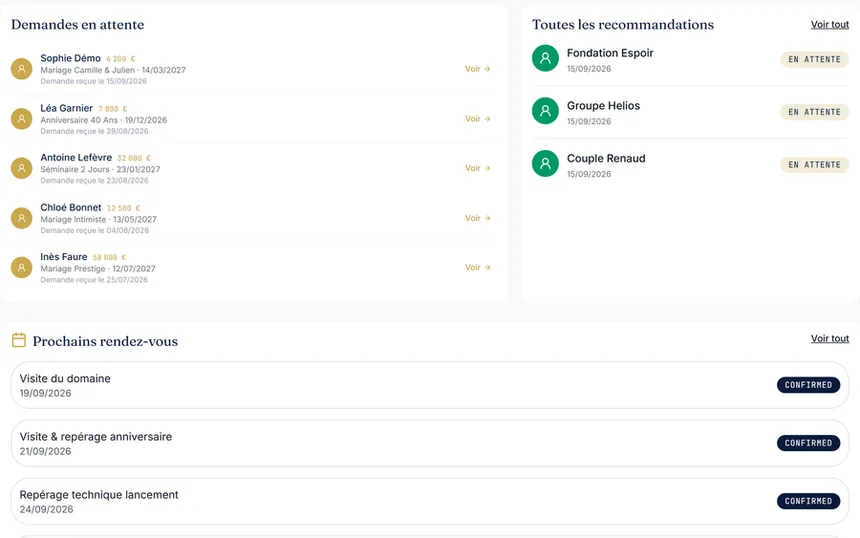Select the Antoine Lefèvre name

[76, 157]
